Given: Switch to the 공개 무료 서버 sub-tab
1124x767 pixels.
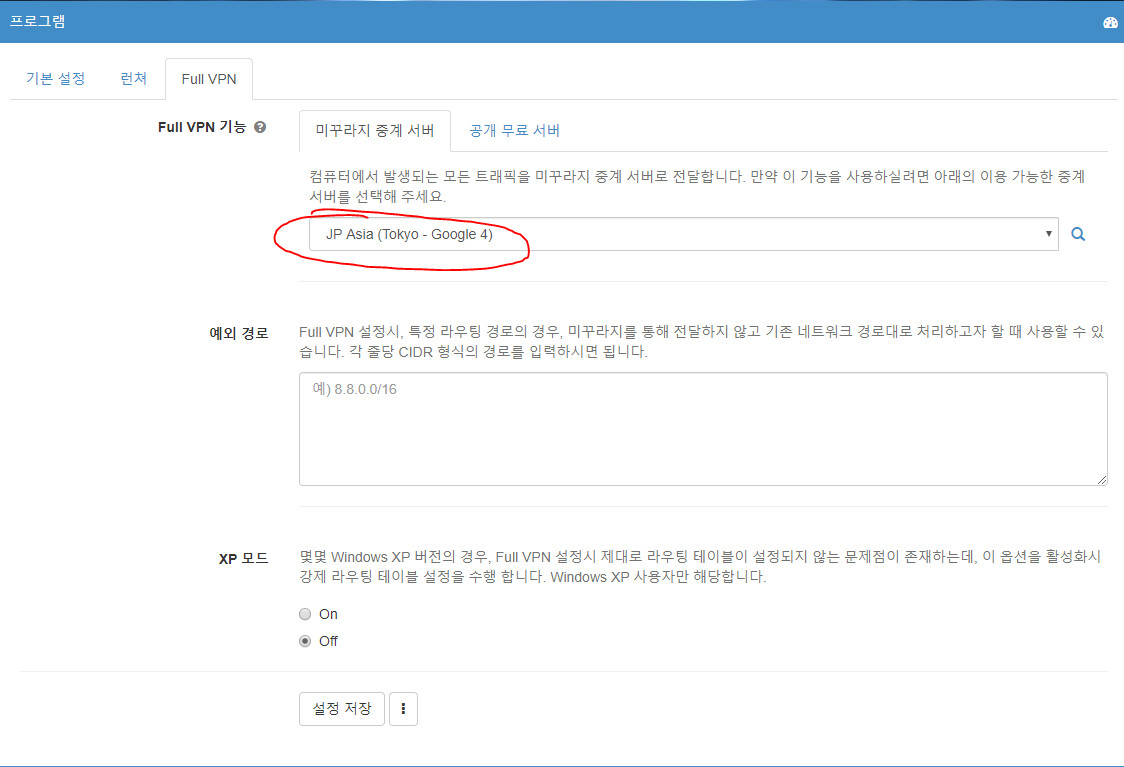Looking at the screenshot, I should (514, 131).
